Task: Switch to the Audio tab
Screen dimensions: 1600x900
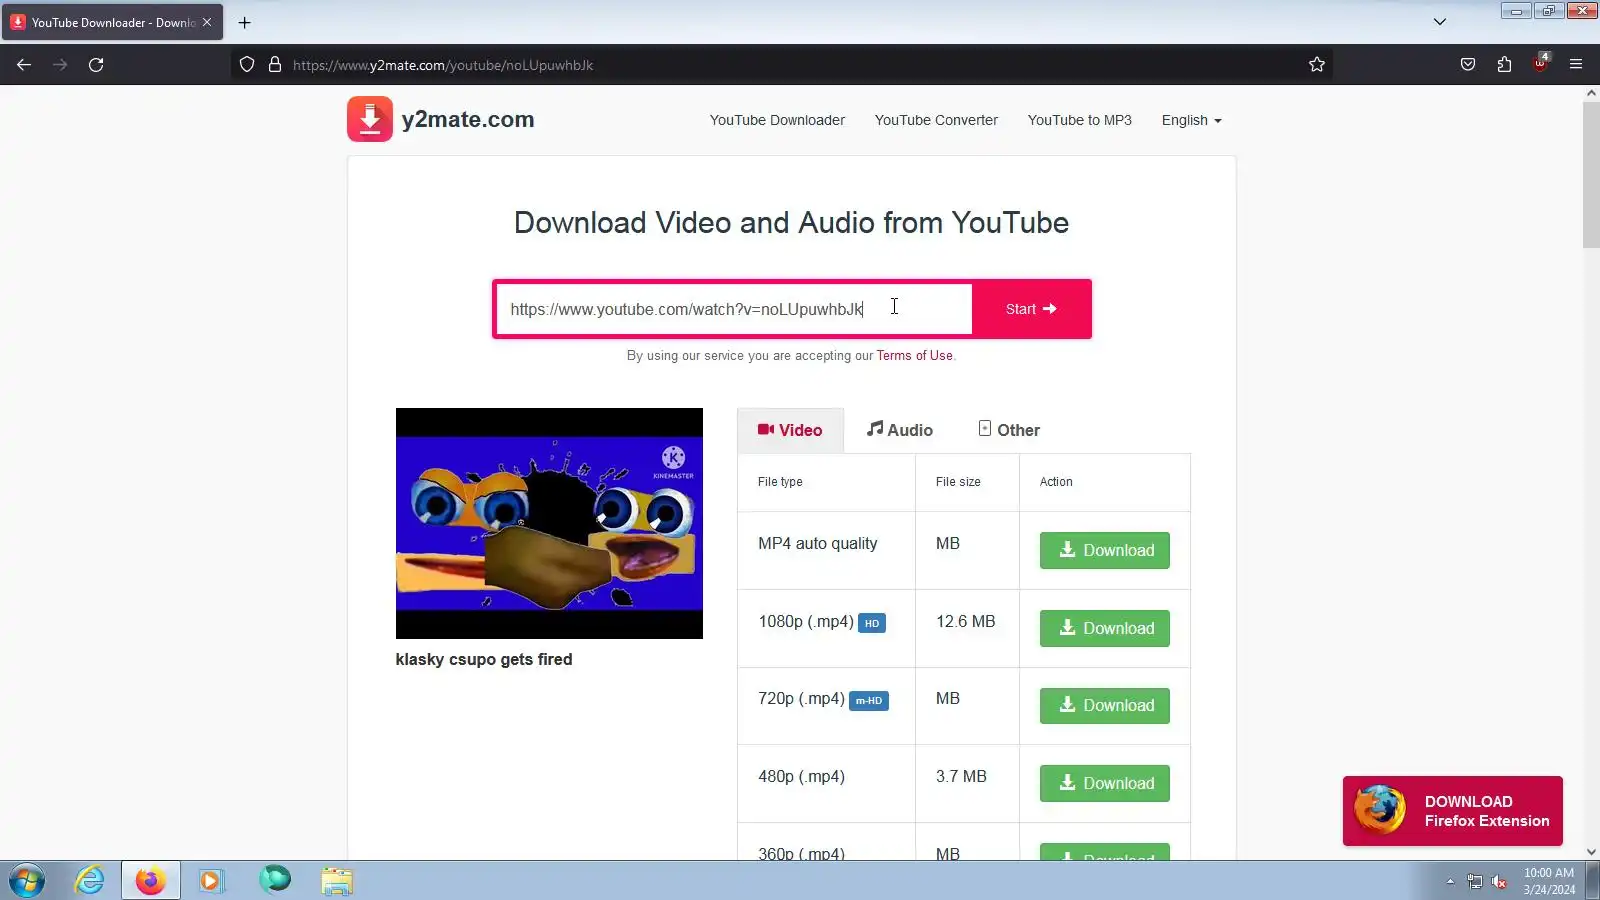Action: 899,430
